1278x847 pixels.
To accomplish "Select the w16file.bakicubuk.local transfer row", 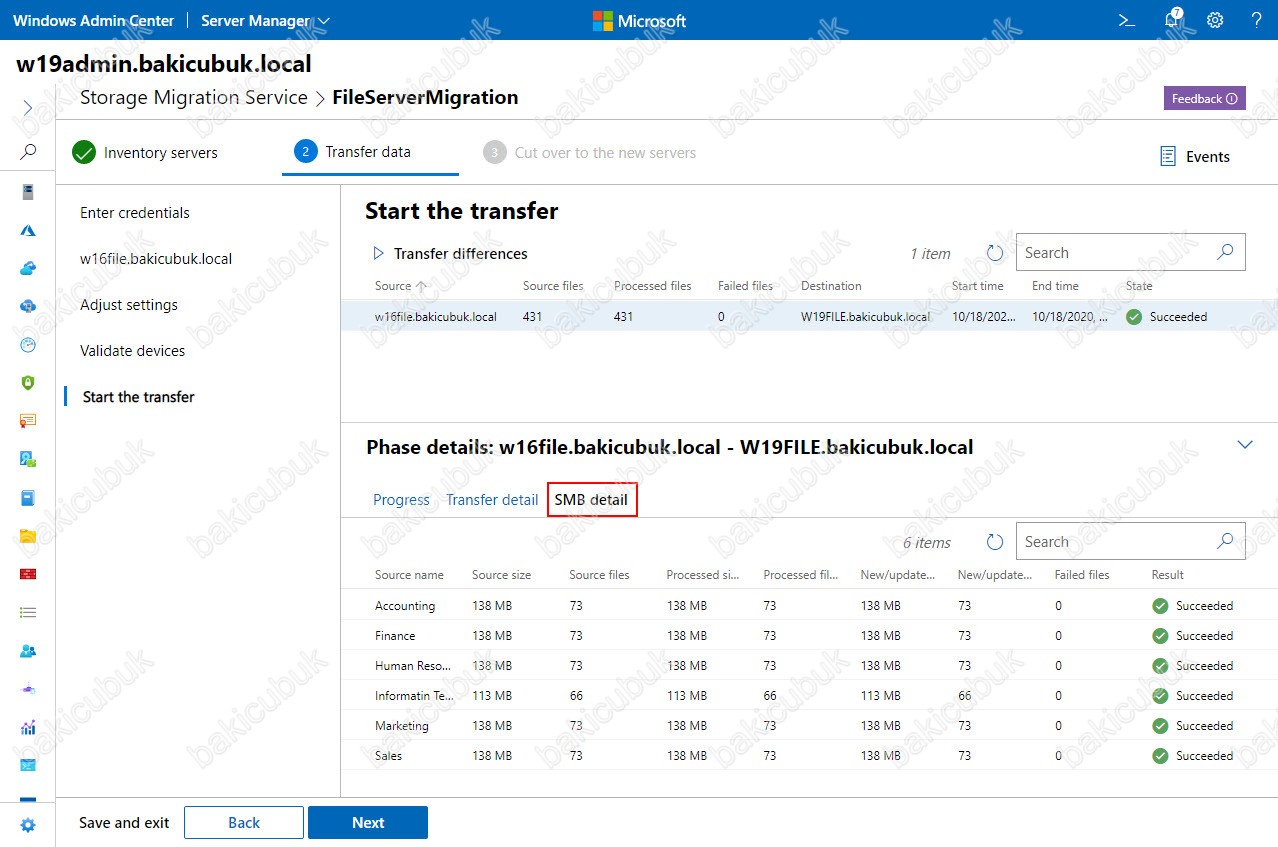I will click(809, 316).
